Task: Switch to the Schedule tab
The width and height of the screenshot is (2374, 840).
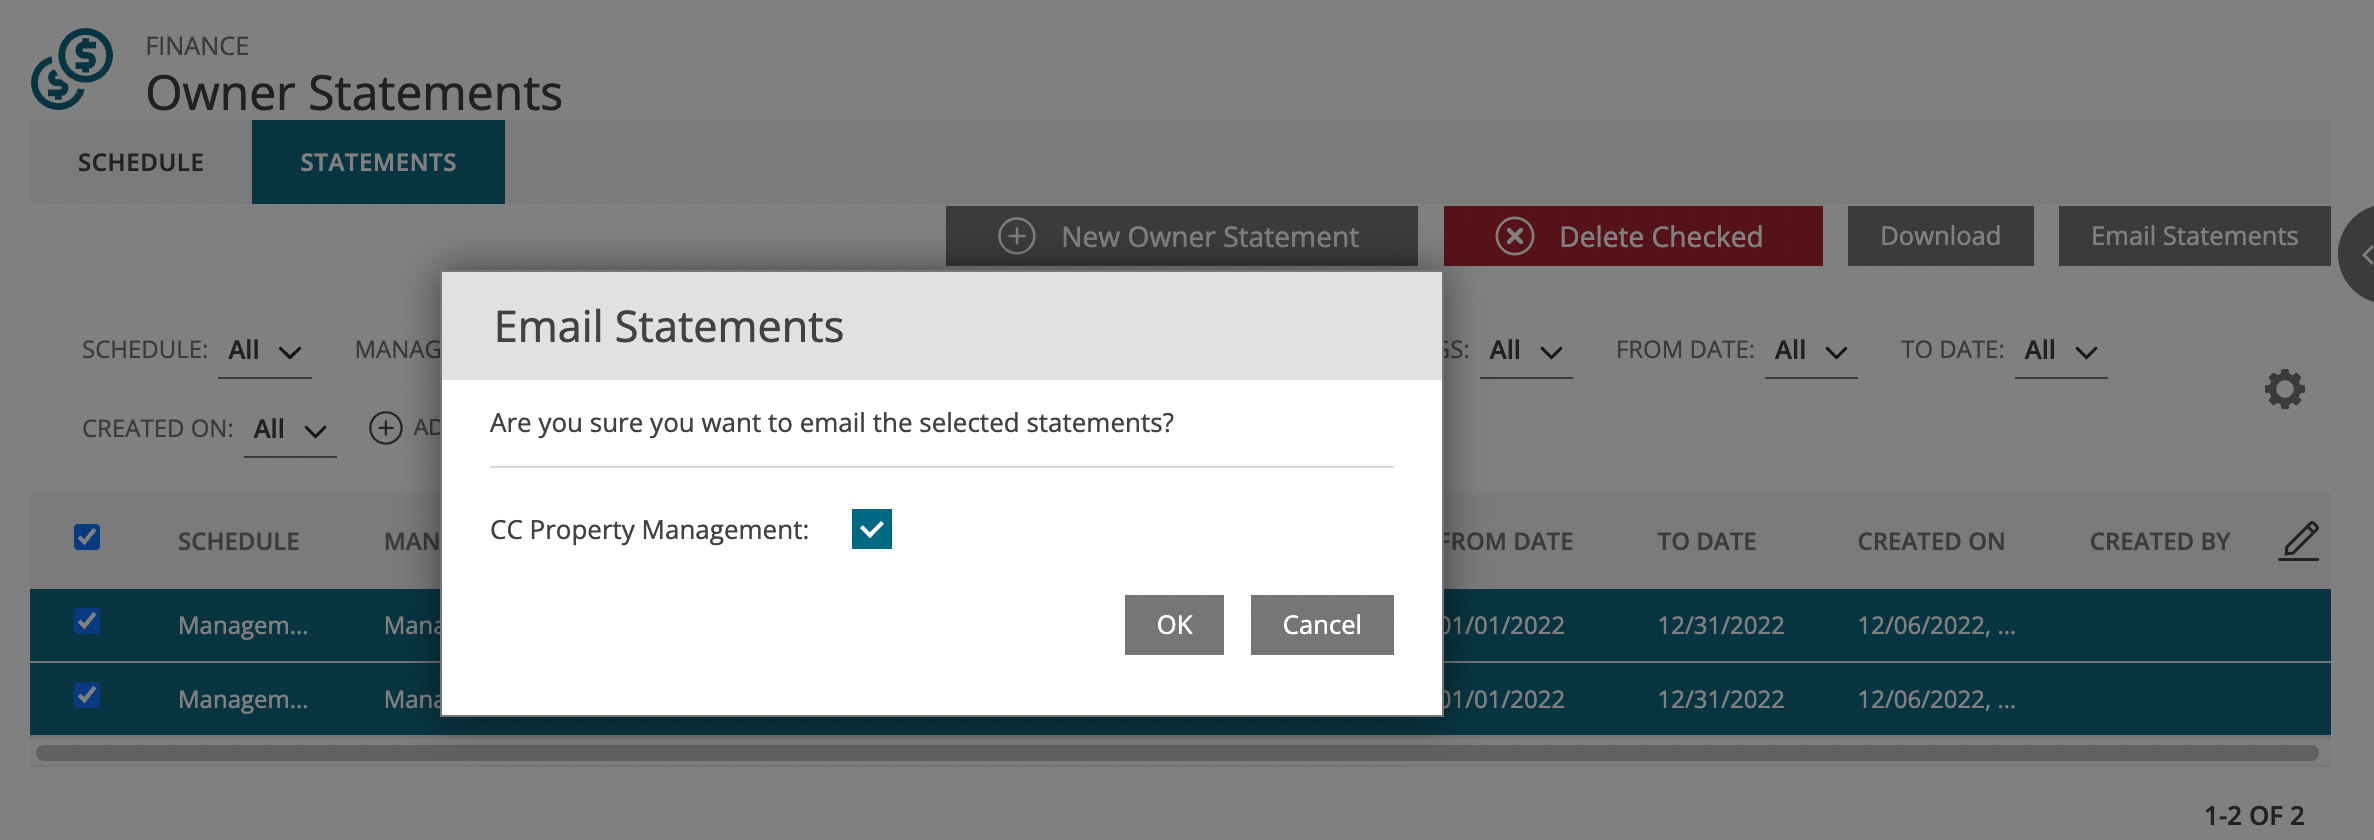Action: 141,162
